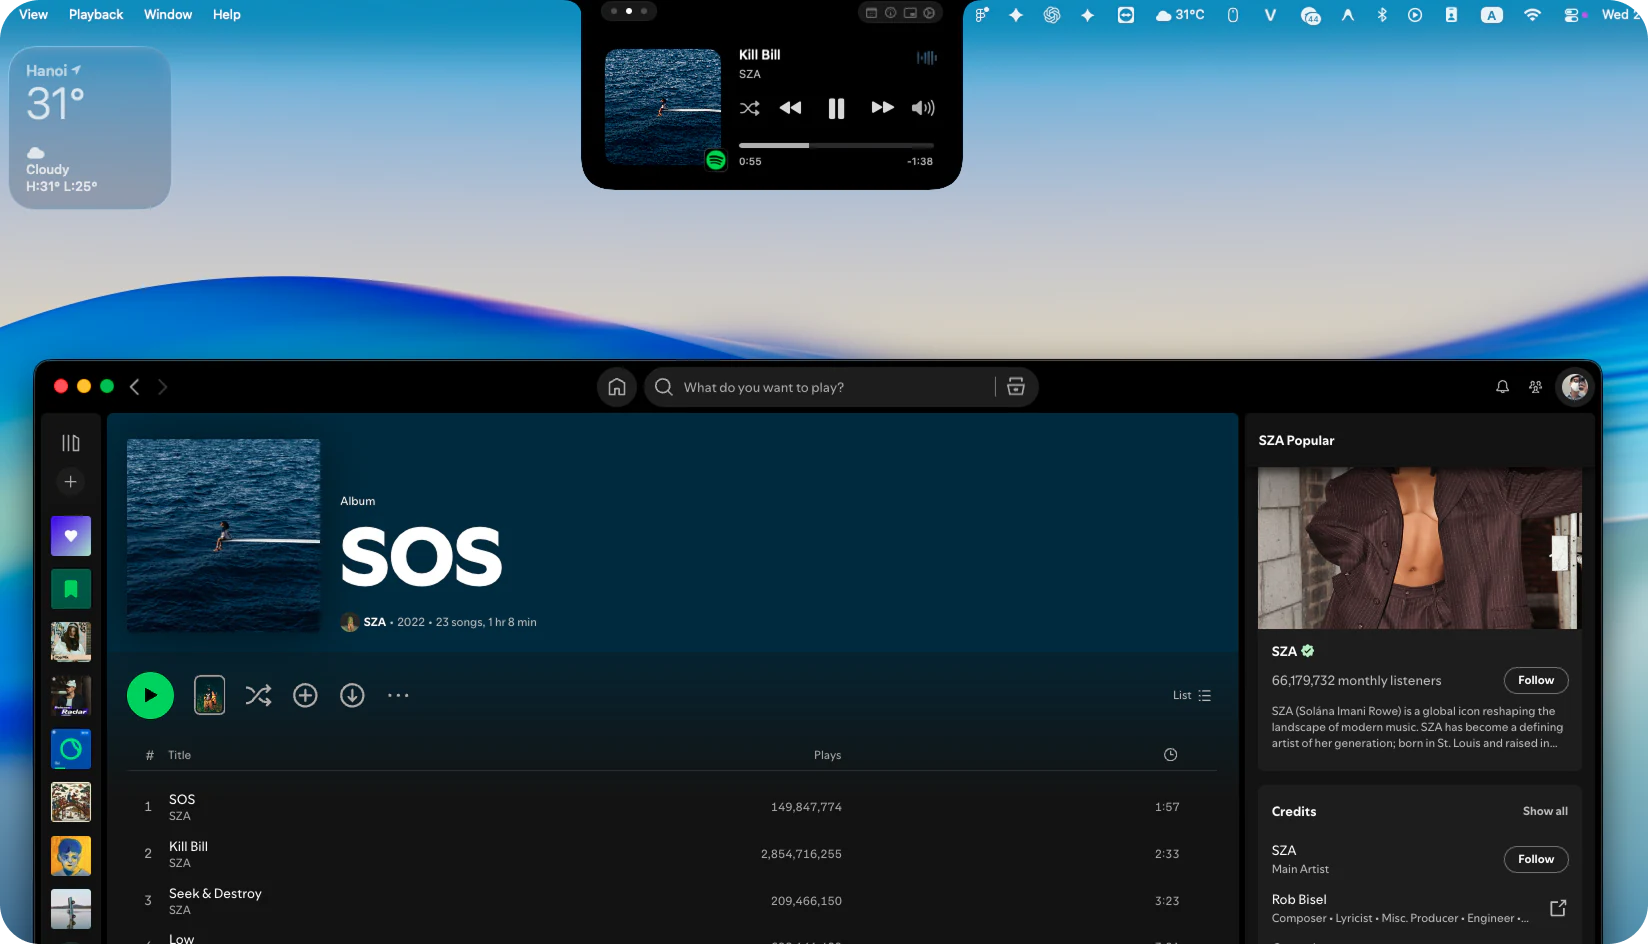1648x944 pixels.
Task: Pause Kill Bill in the notch player
Action: (x=836, y=108)
